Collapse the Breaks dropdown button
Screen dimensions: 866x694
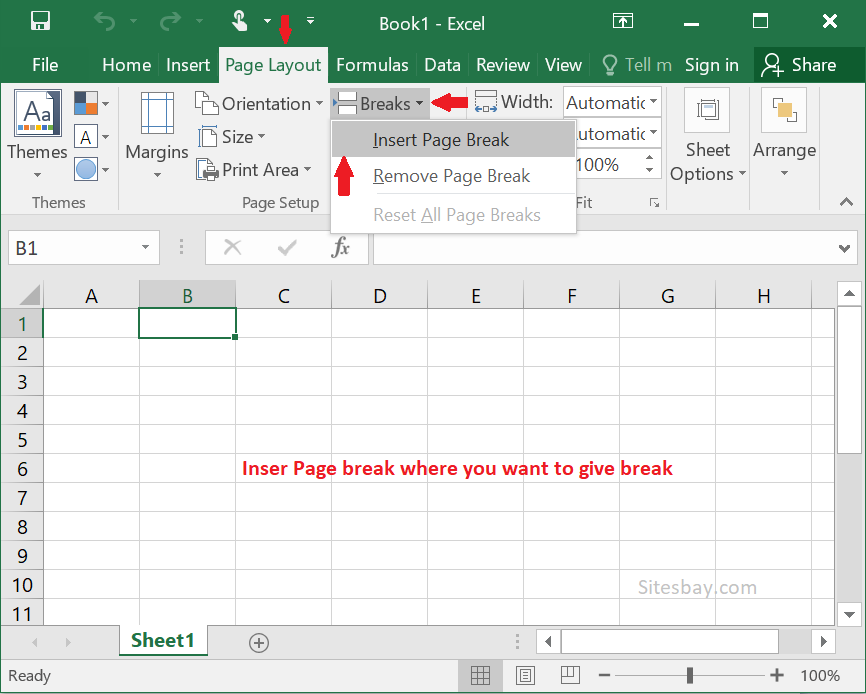tap(379, 103)
